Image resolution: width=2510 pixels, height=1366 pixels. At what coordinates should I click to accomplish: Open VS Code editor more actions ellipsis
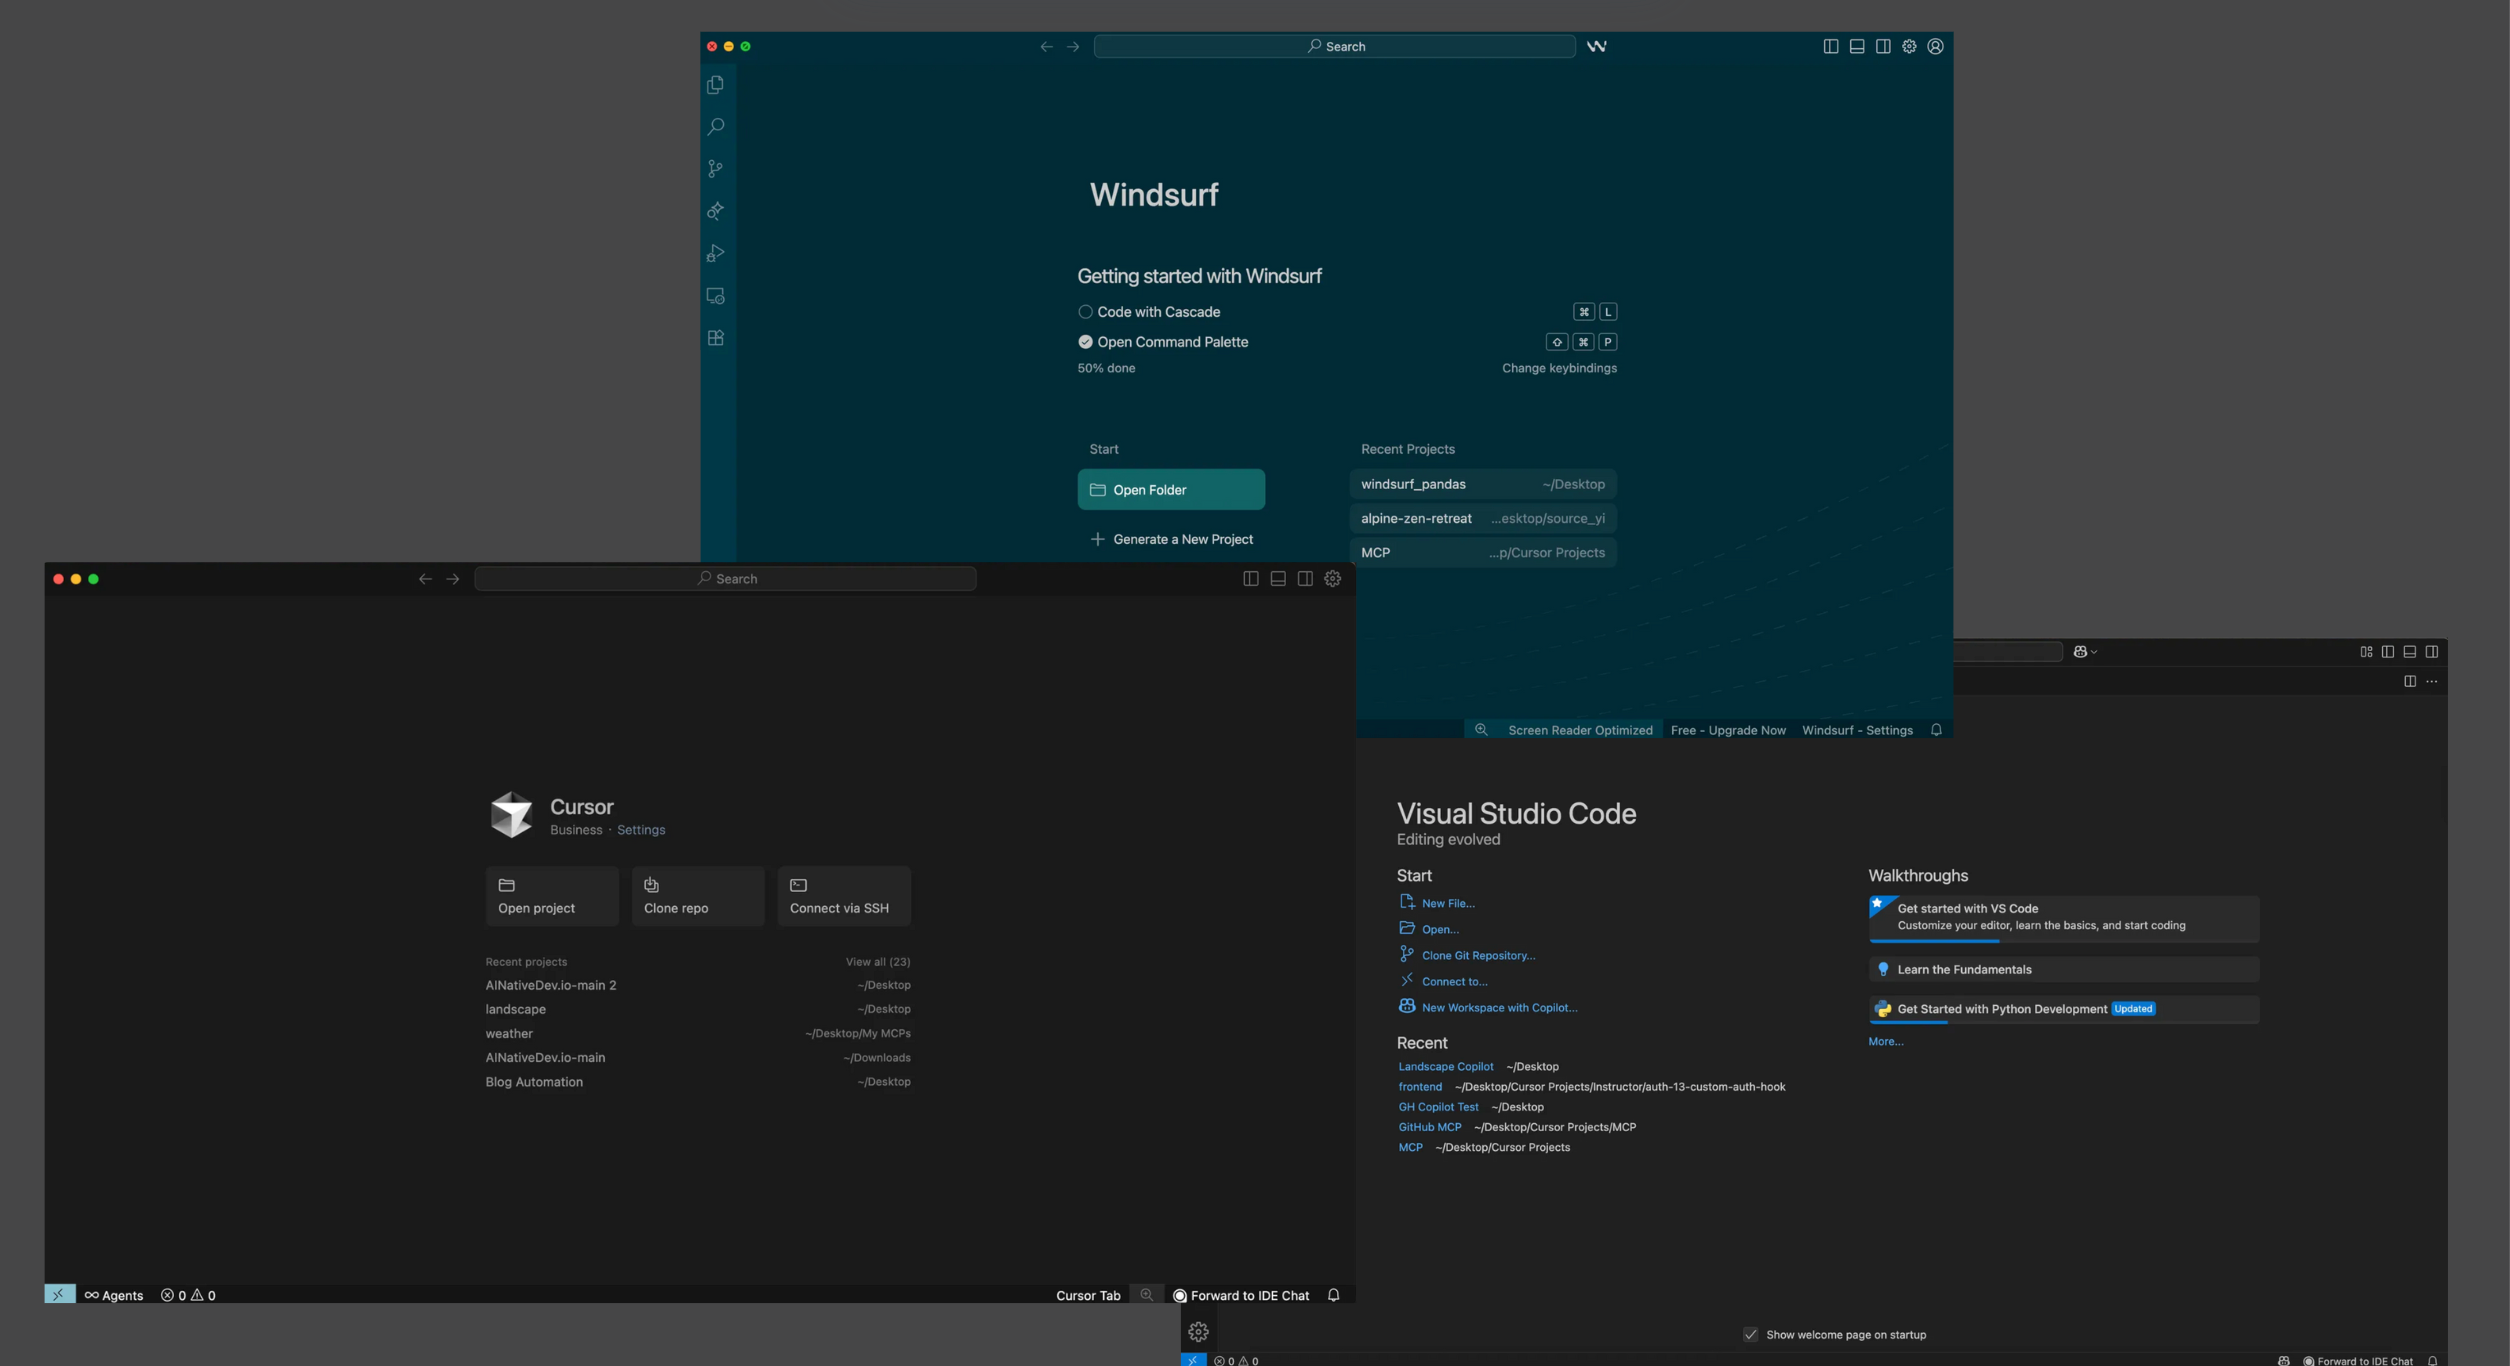(x=2432, y=681)
